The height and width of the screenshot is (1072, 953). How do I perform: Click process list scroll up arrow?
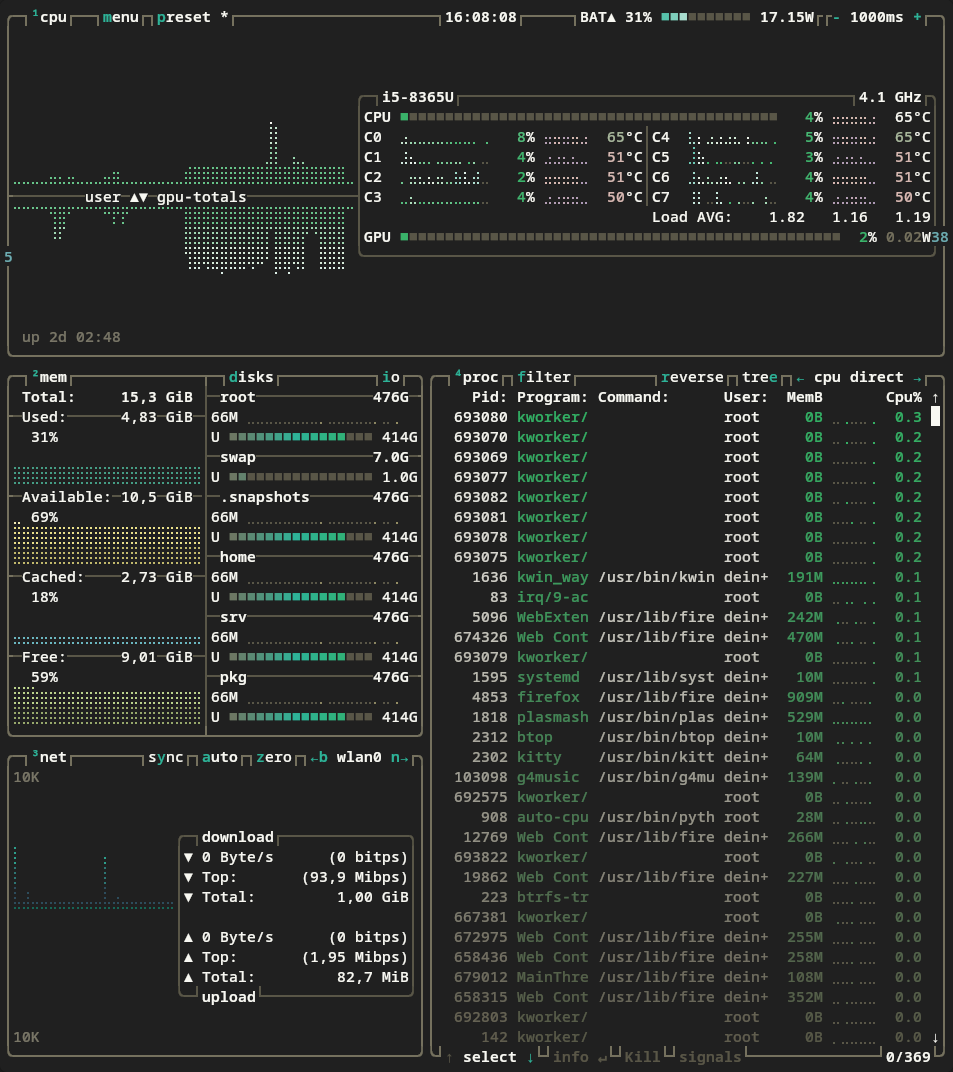coord(935,397)
